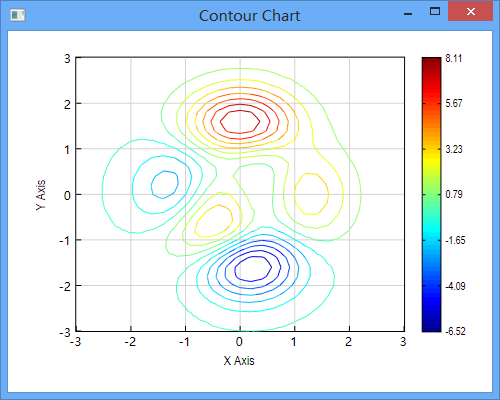Screen dimensions: 500x400
Task: Minimize the Contour Chart window
Action: tap(408, 14)
